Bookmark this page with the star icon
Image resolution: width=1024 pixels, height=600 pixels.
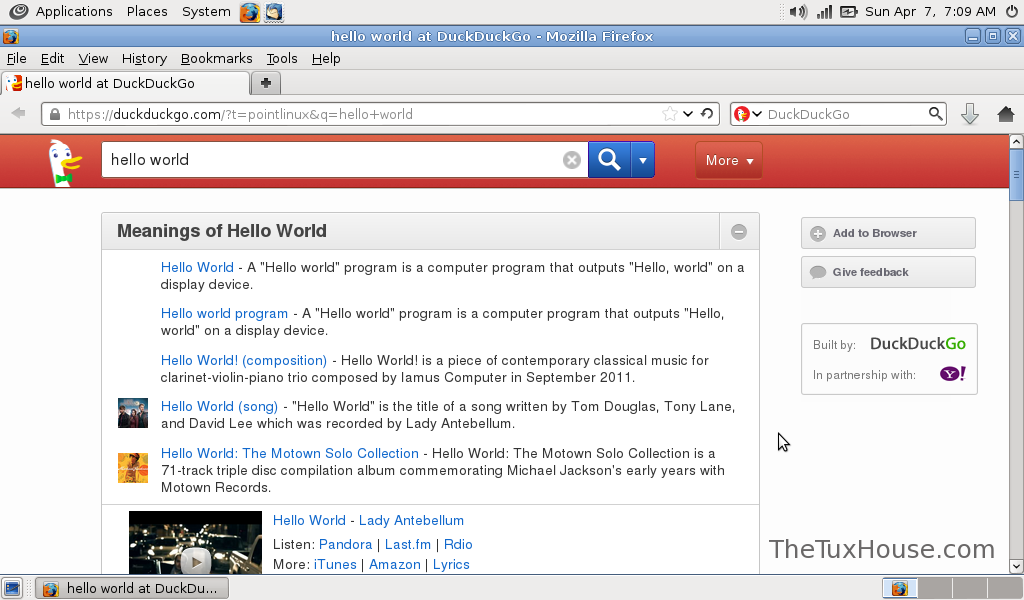[x=670, y=114]
